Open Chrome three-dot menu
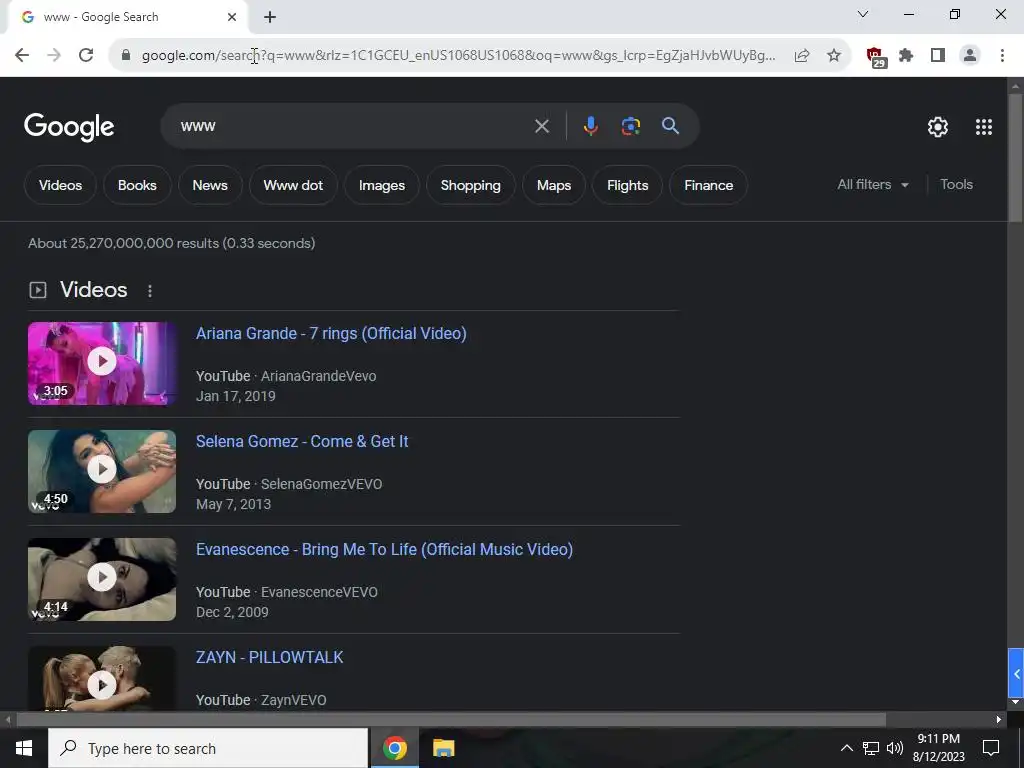This screenshot has height=768, width=1024. 1002,56
